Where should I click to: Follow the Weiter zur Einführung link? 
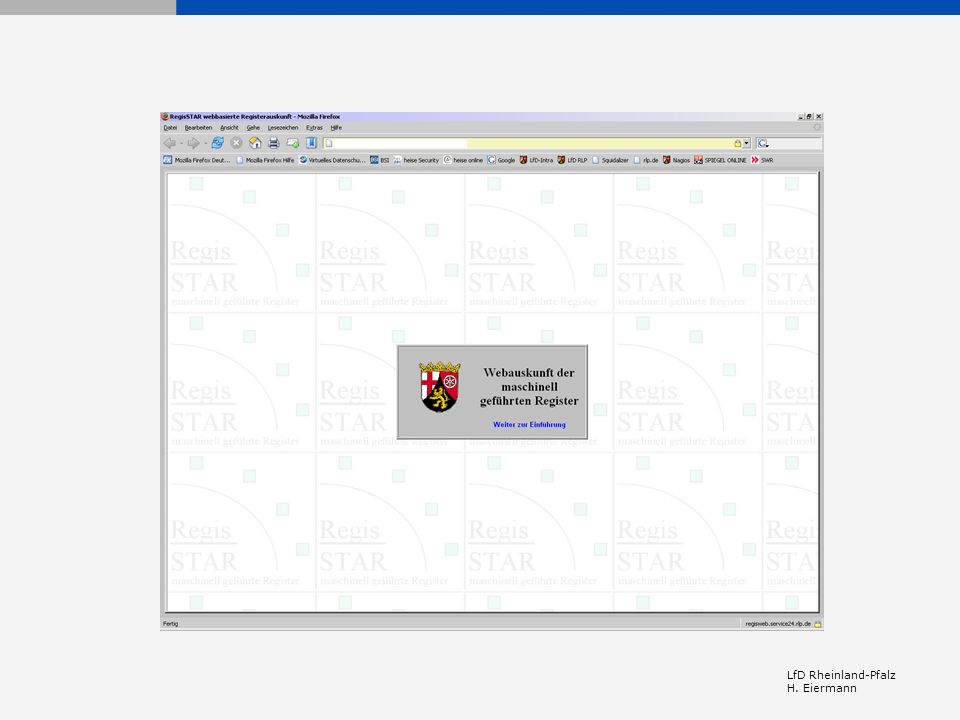[530, 424]
